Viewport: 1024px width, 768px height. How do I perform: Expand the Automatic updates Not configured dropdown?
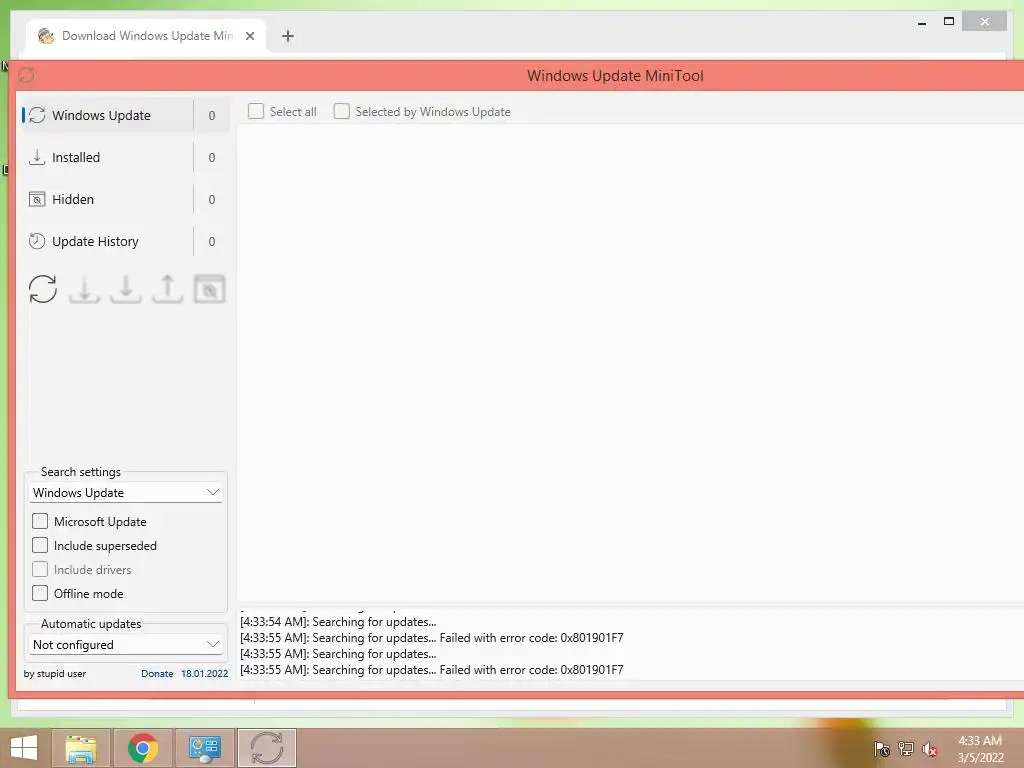tap(126, 645)
